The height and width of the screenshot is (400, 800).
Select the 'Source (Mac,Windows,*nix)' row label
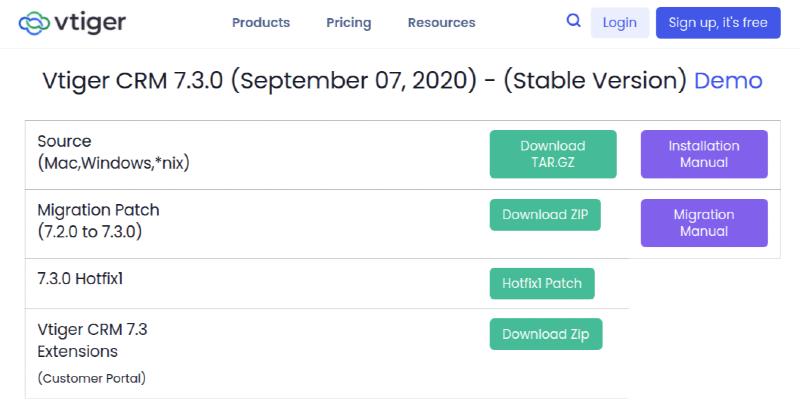[x=113, y=152]
